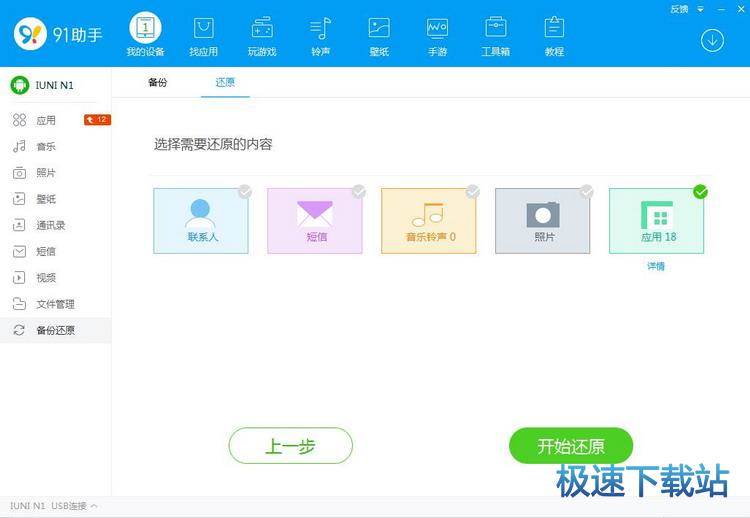Viewport: 750px width, 518px height.
Task: Open 备份还原 in the sidebar
Action: pos(55,330)
